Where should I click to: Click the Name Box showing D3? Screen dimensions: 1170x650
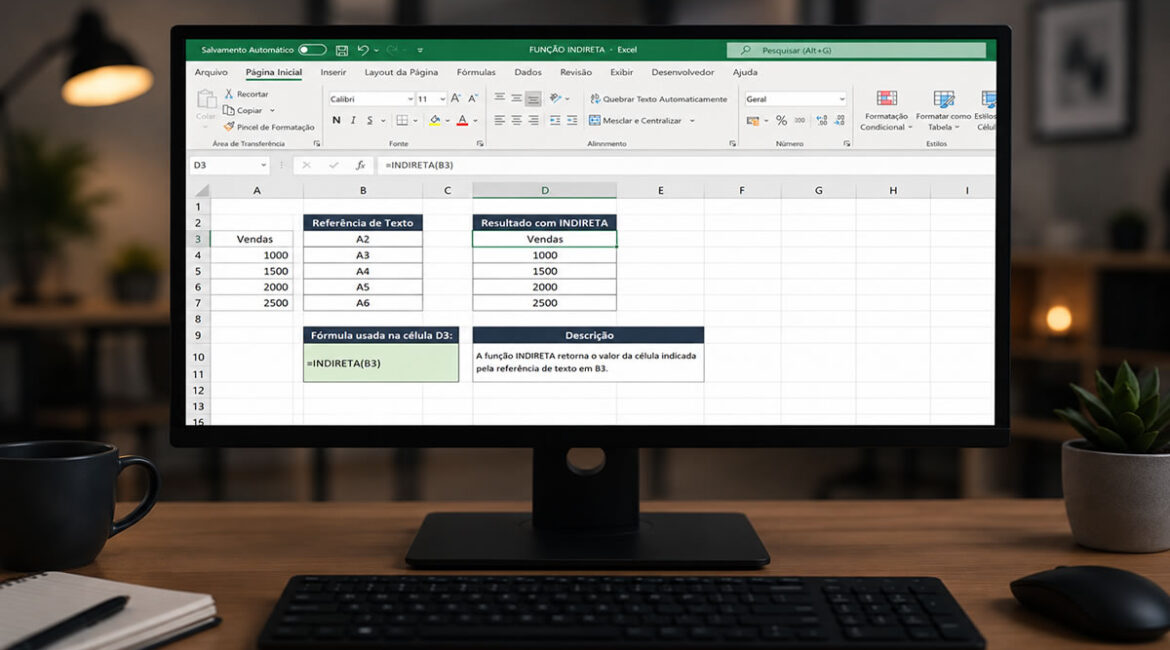[x=229, y=165]
